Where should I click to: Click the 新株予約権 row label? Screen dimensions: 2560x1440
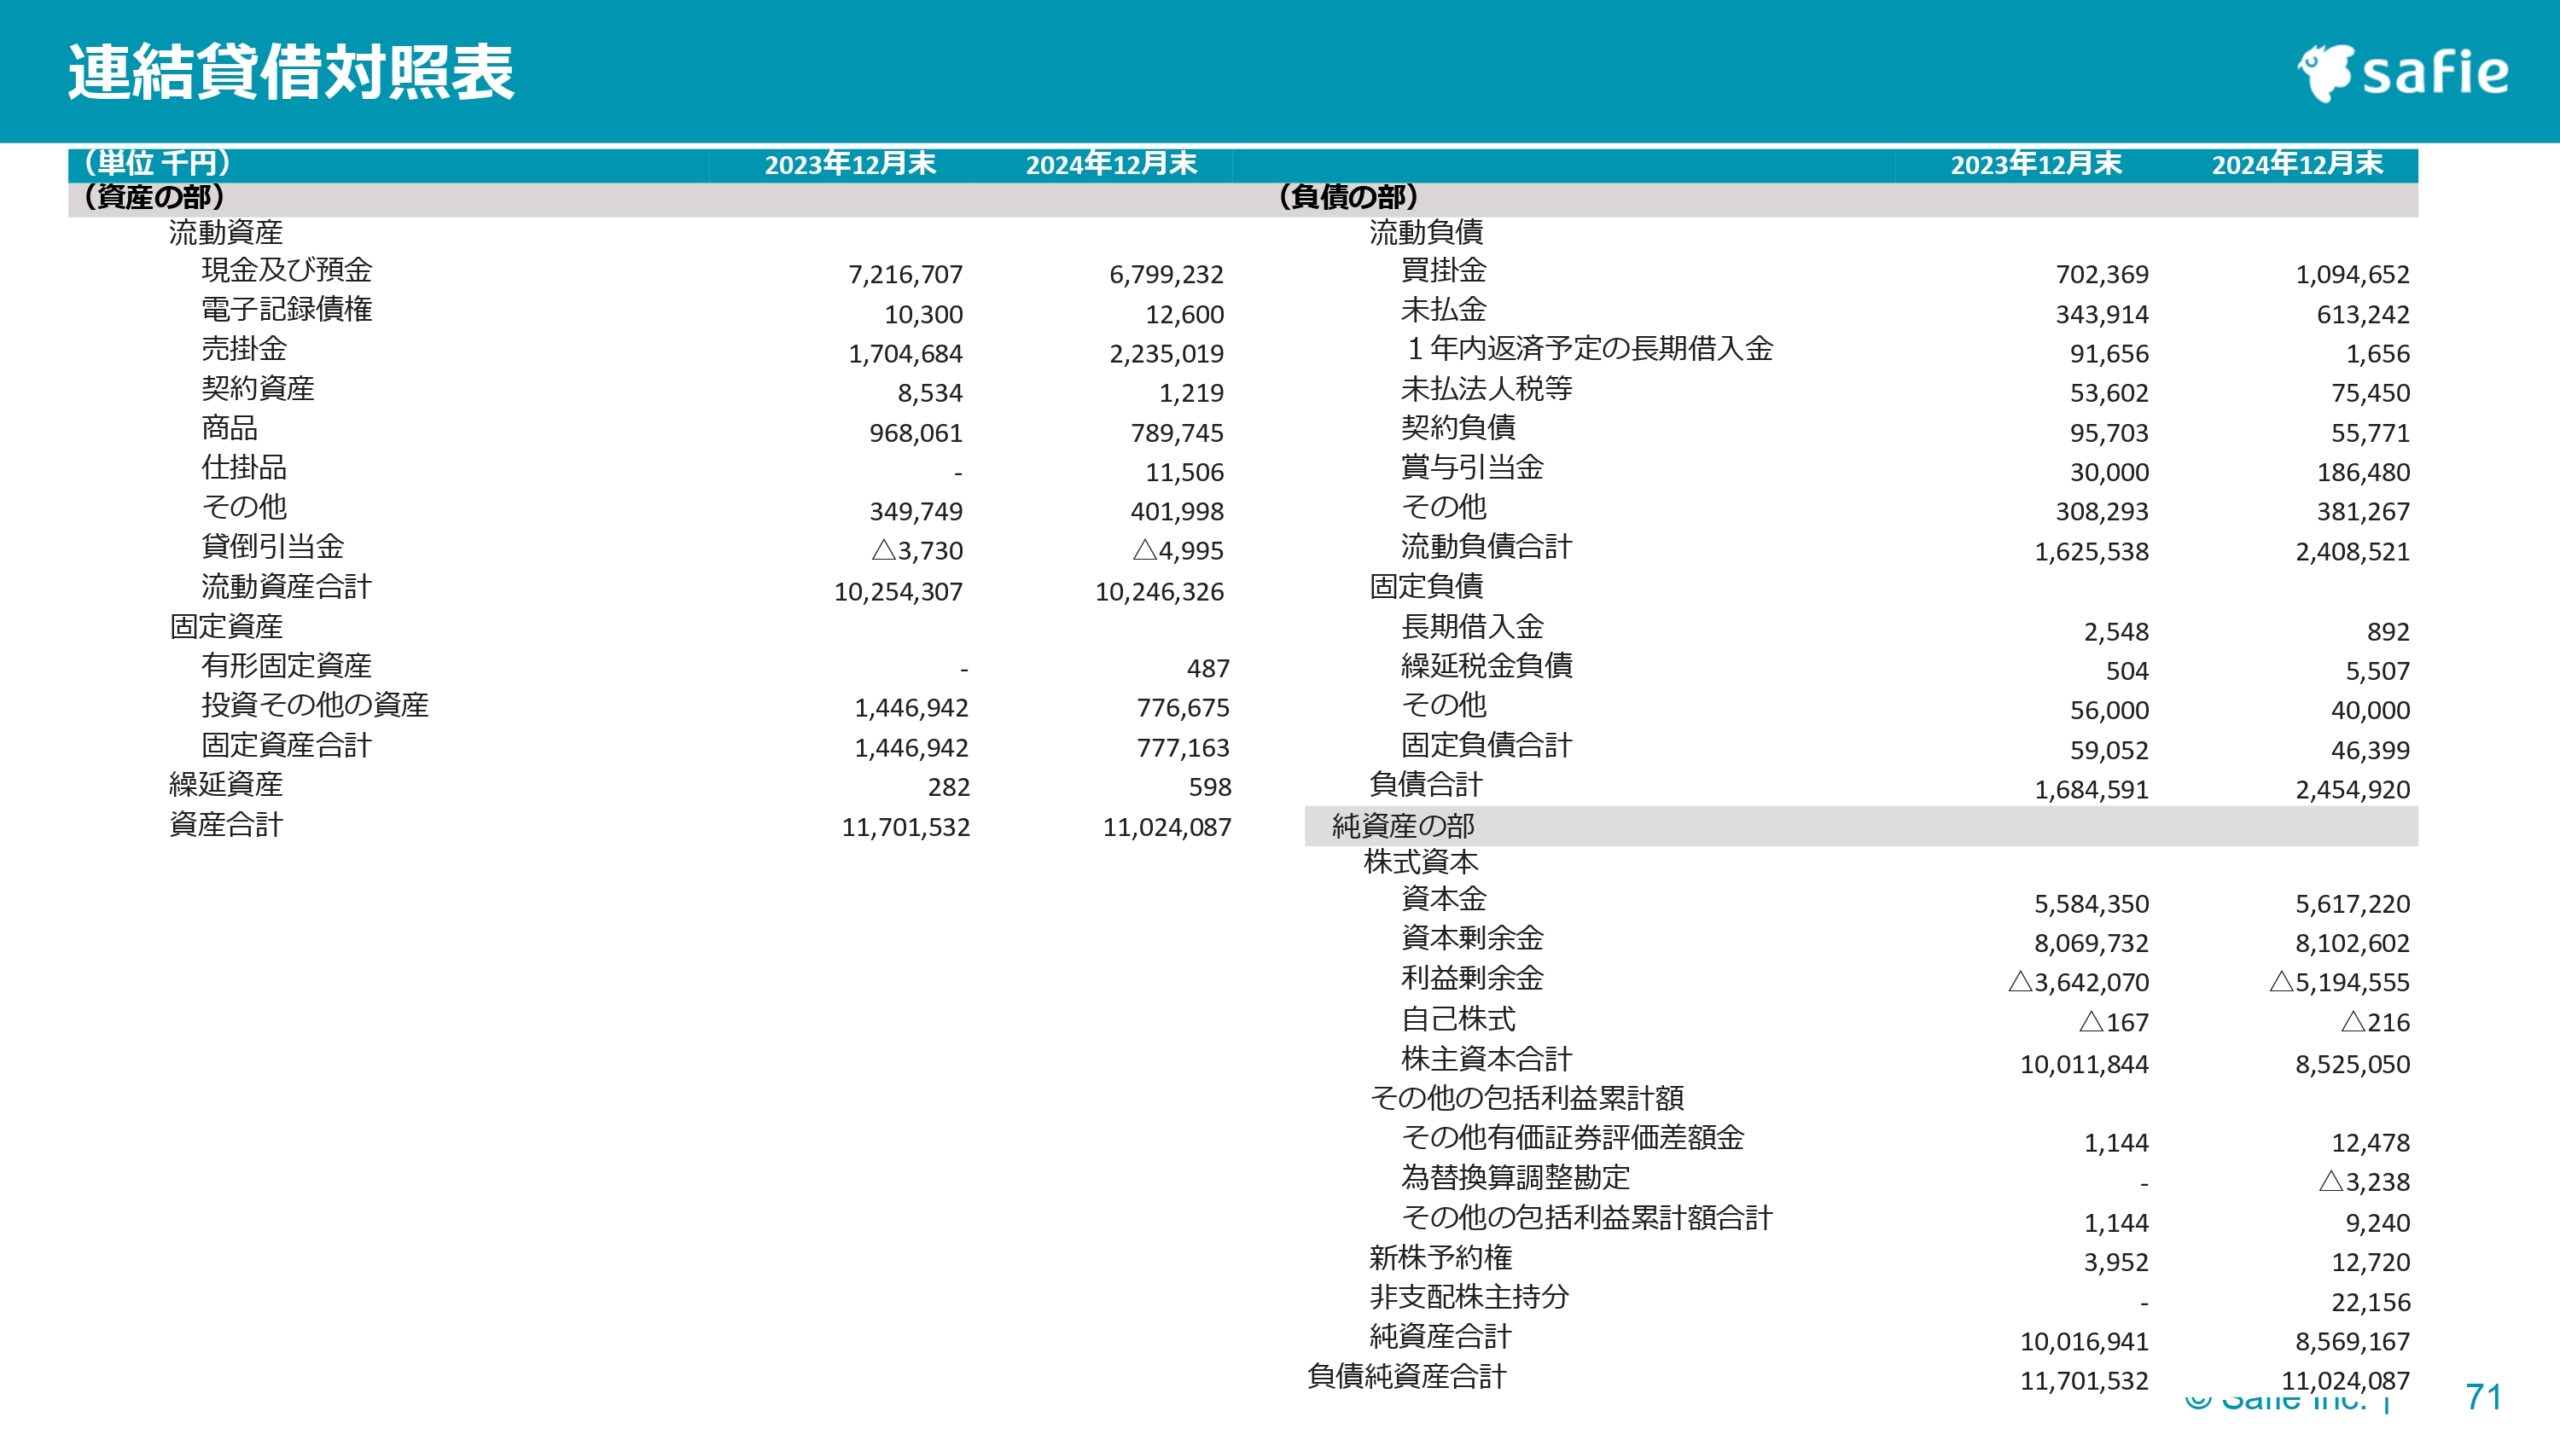1440,1258
